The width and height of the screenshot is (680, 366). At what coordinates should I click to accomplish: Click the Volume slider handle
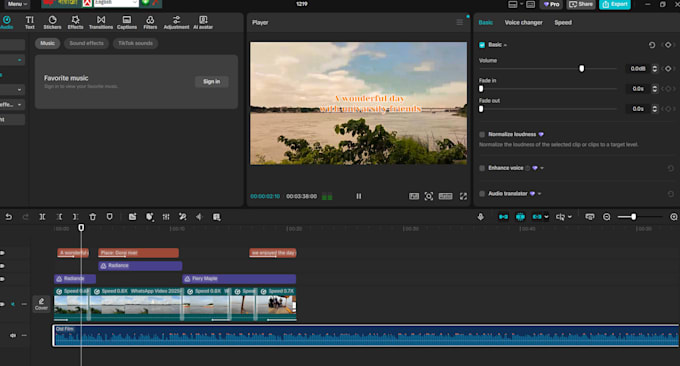(x=582, y=69)
